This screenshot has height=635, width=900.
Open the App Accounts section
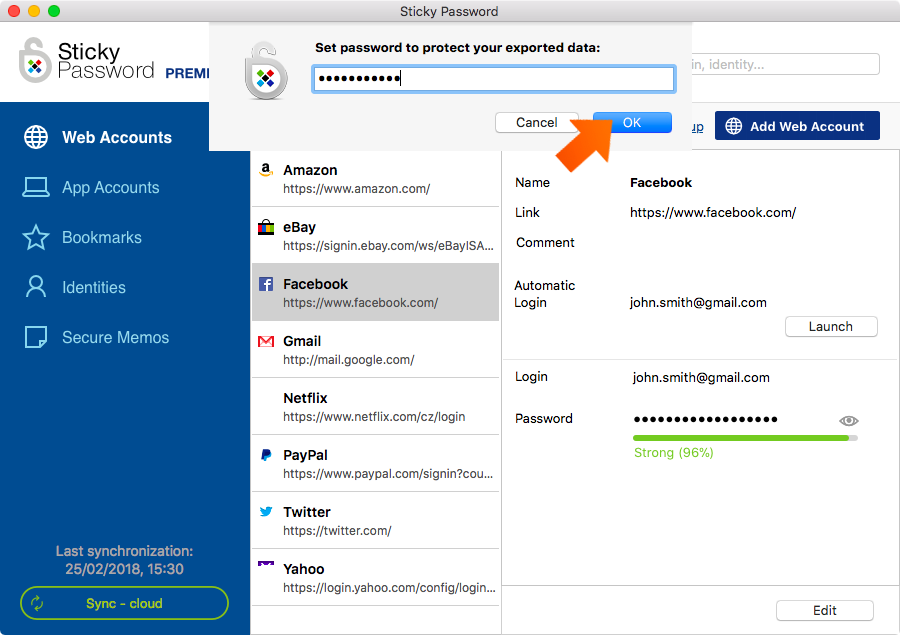91,187
